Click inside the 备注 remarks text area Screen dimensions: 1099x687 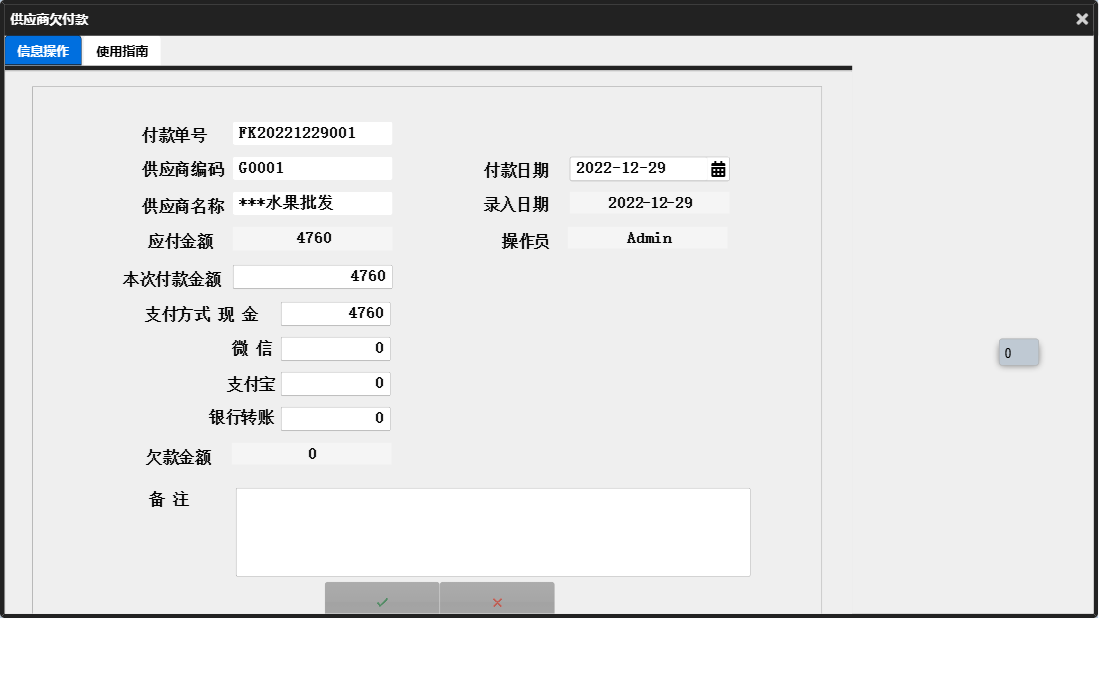(492, 531)
